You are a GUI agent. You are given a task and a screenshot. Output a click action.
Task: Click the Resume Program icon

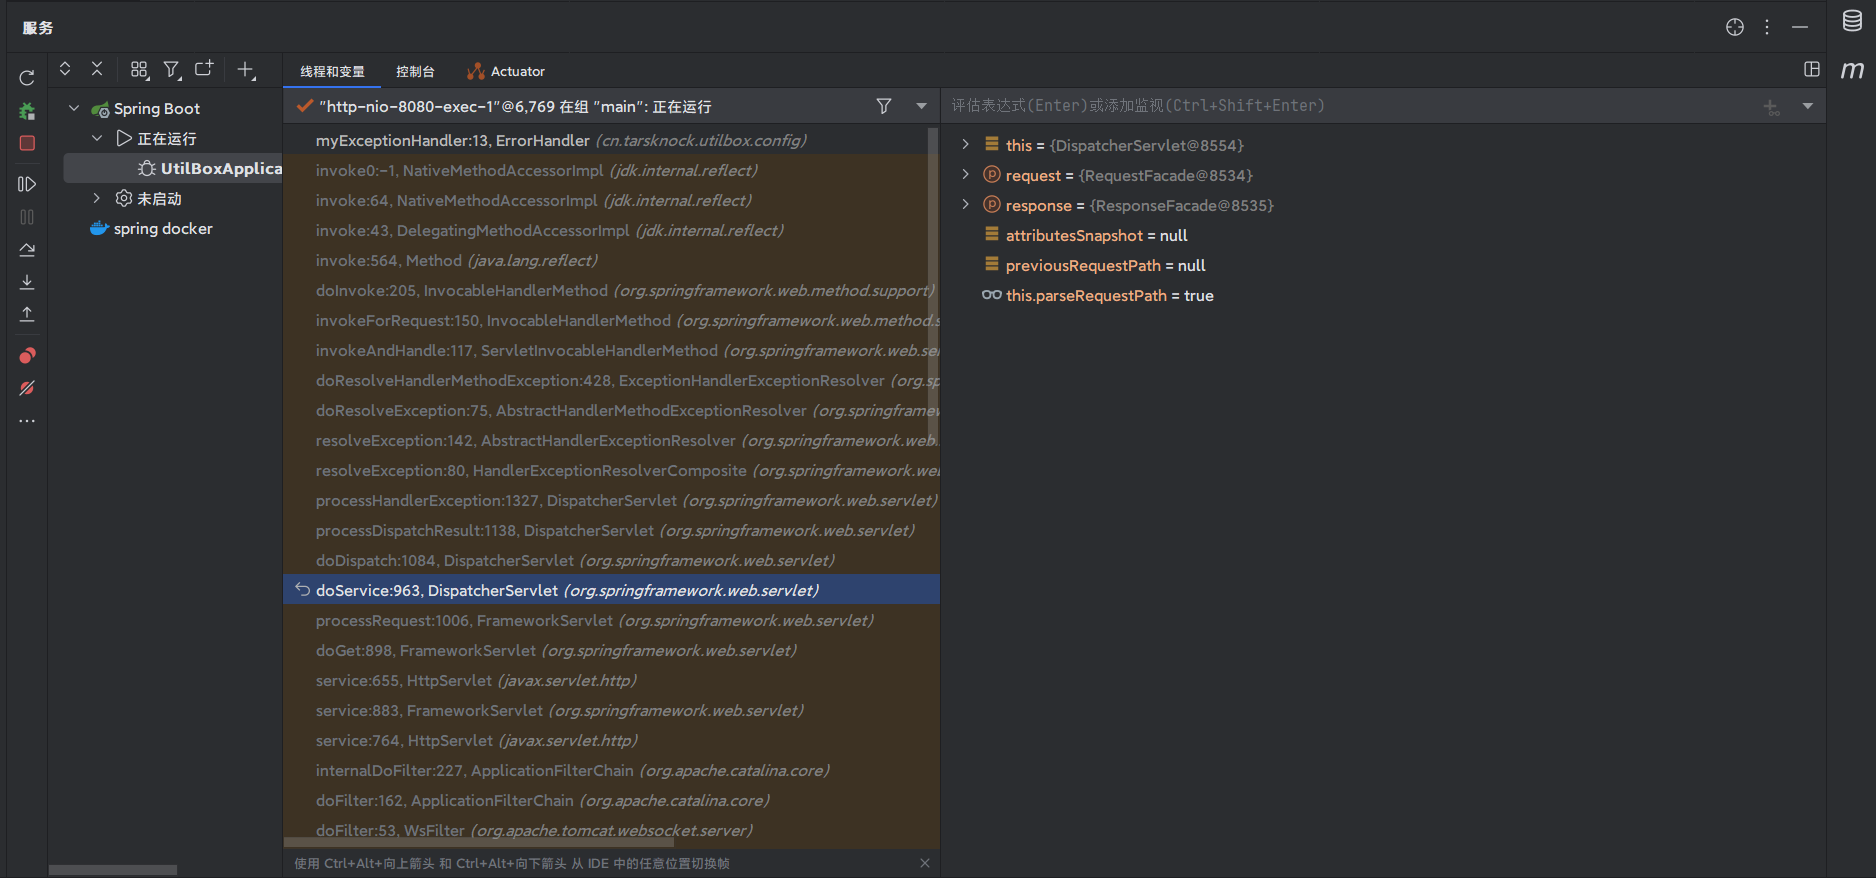(27, 184)
